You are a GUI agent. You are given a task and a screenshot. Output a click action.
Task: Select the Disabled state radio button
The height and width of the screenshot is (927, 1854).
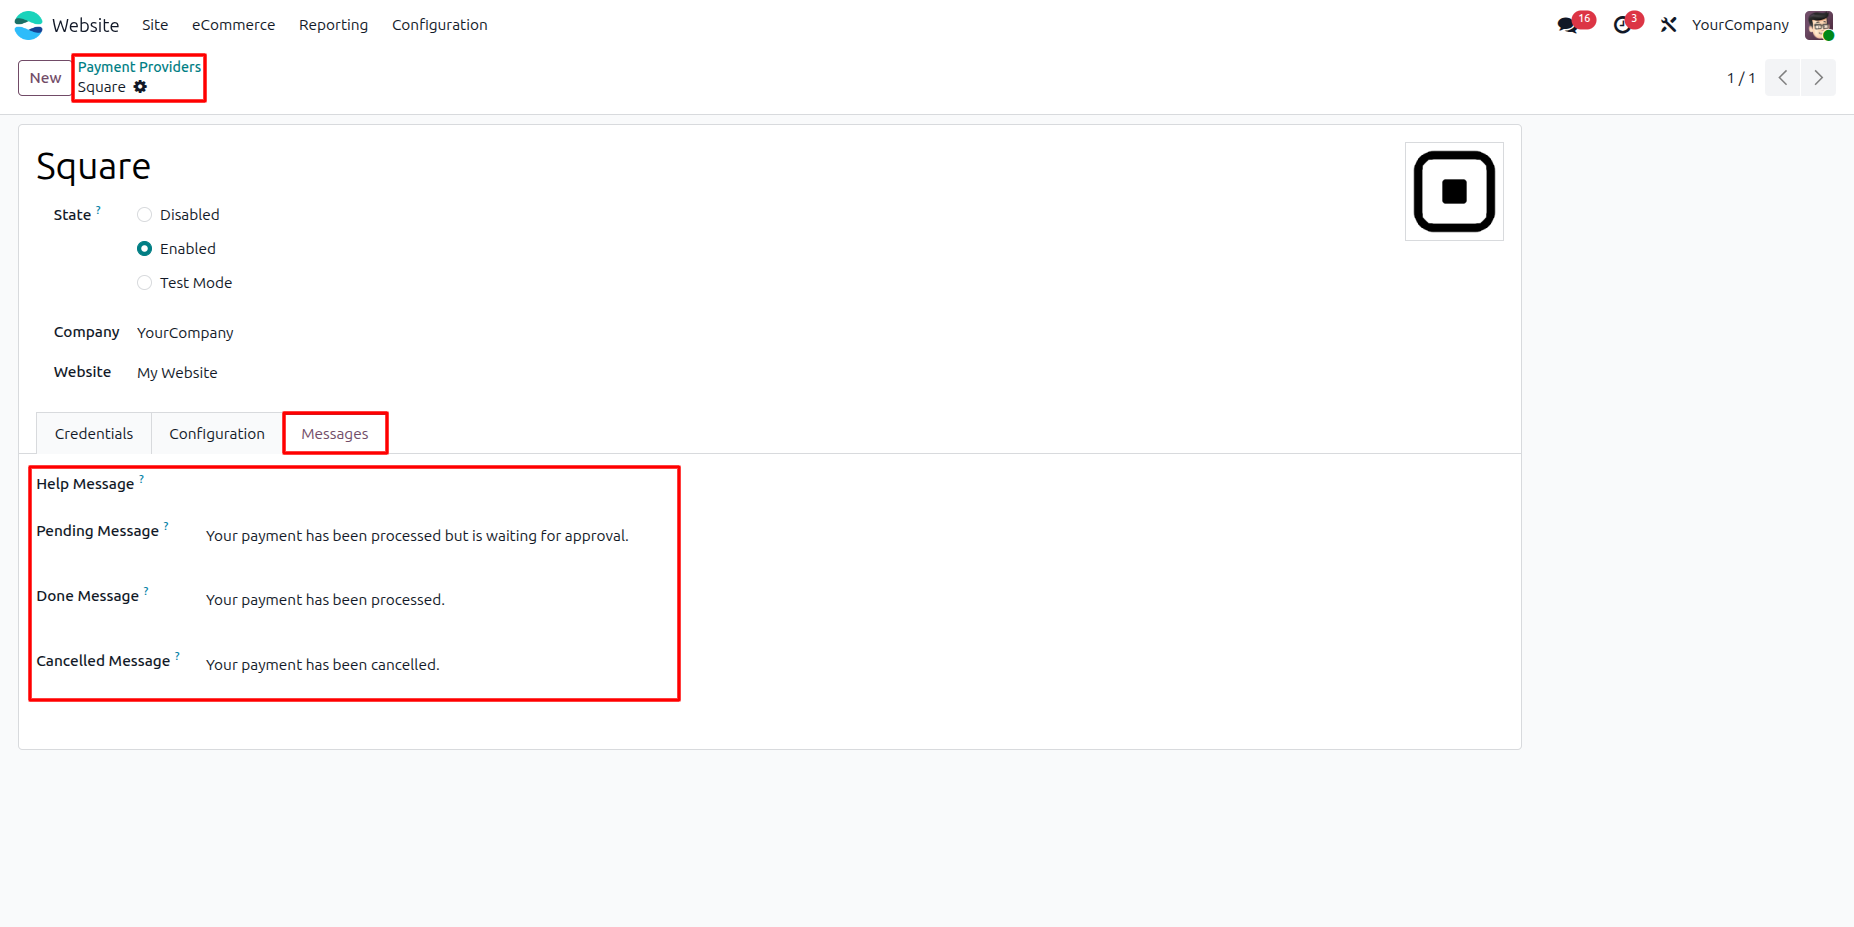click(x=144, y=215)
